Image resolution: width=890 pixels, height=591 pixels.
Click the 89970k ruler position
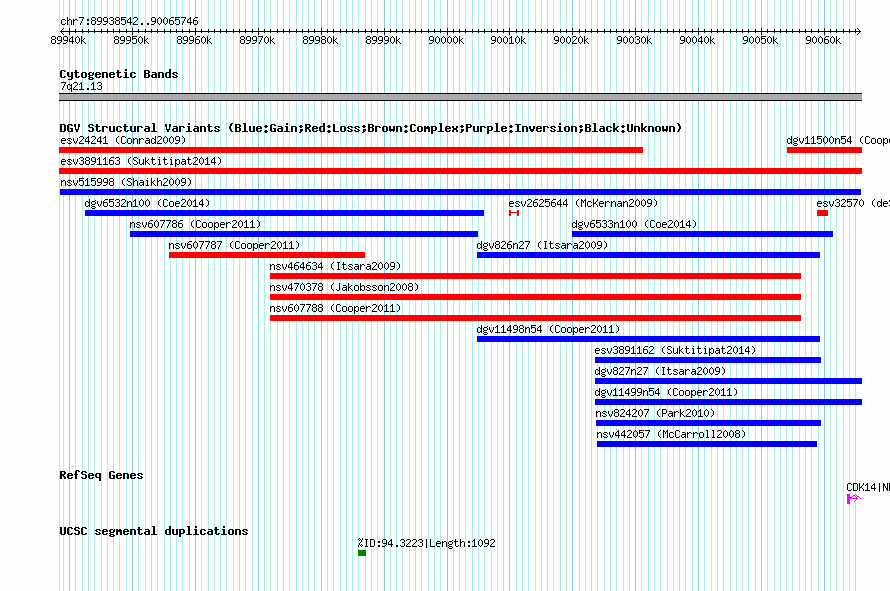257,40
